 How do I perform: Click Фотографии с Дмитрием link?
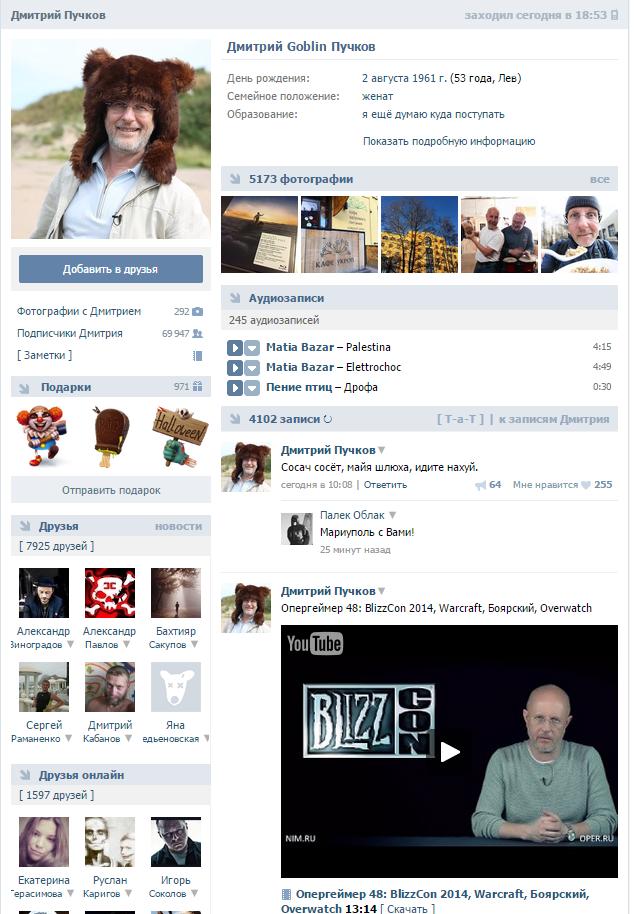pyautogui.click(x=79, y=311)
